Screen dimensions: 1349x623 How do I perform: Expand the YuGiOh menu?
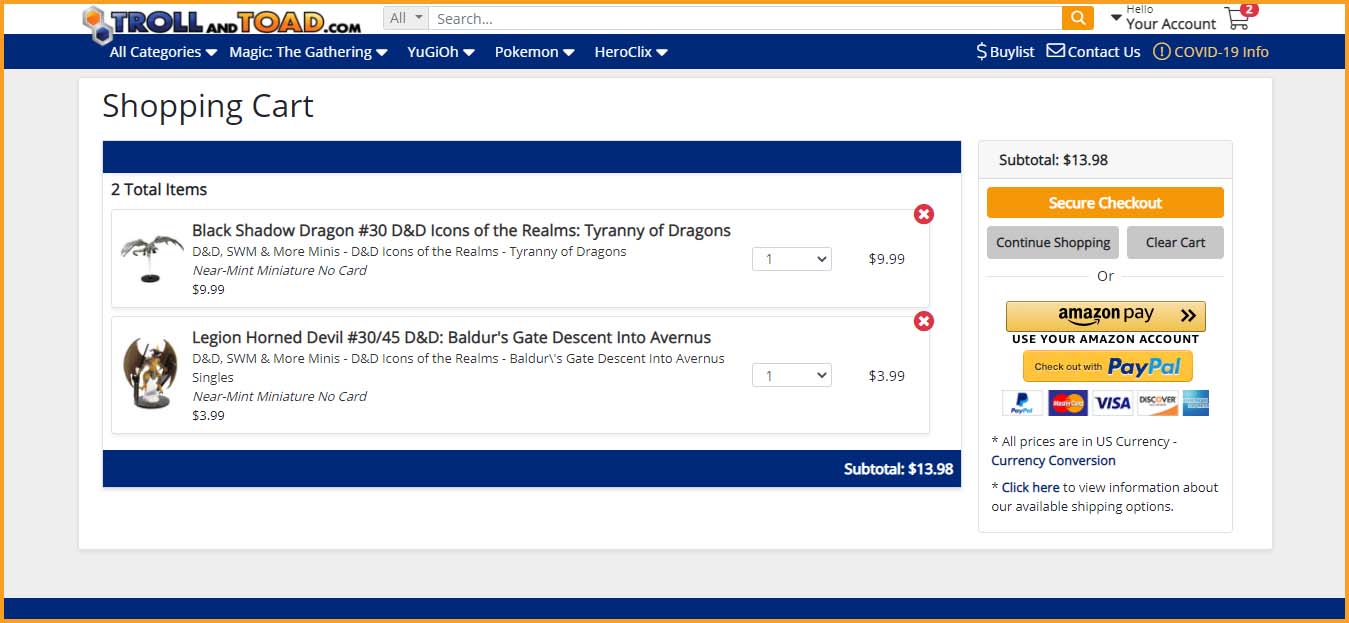point(441,52)
